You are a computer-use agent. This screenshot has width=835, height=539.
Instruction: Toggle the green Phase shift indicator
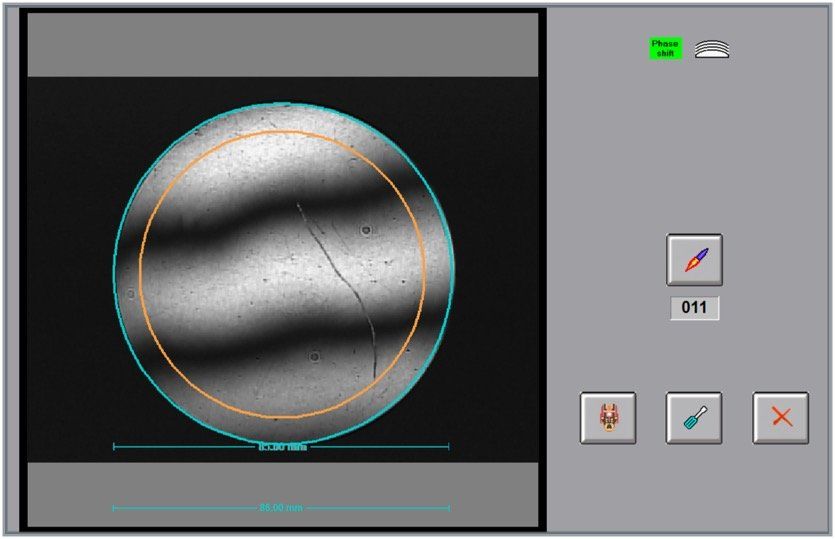(x=665, y=48)
